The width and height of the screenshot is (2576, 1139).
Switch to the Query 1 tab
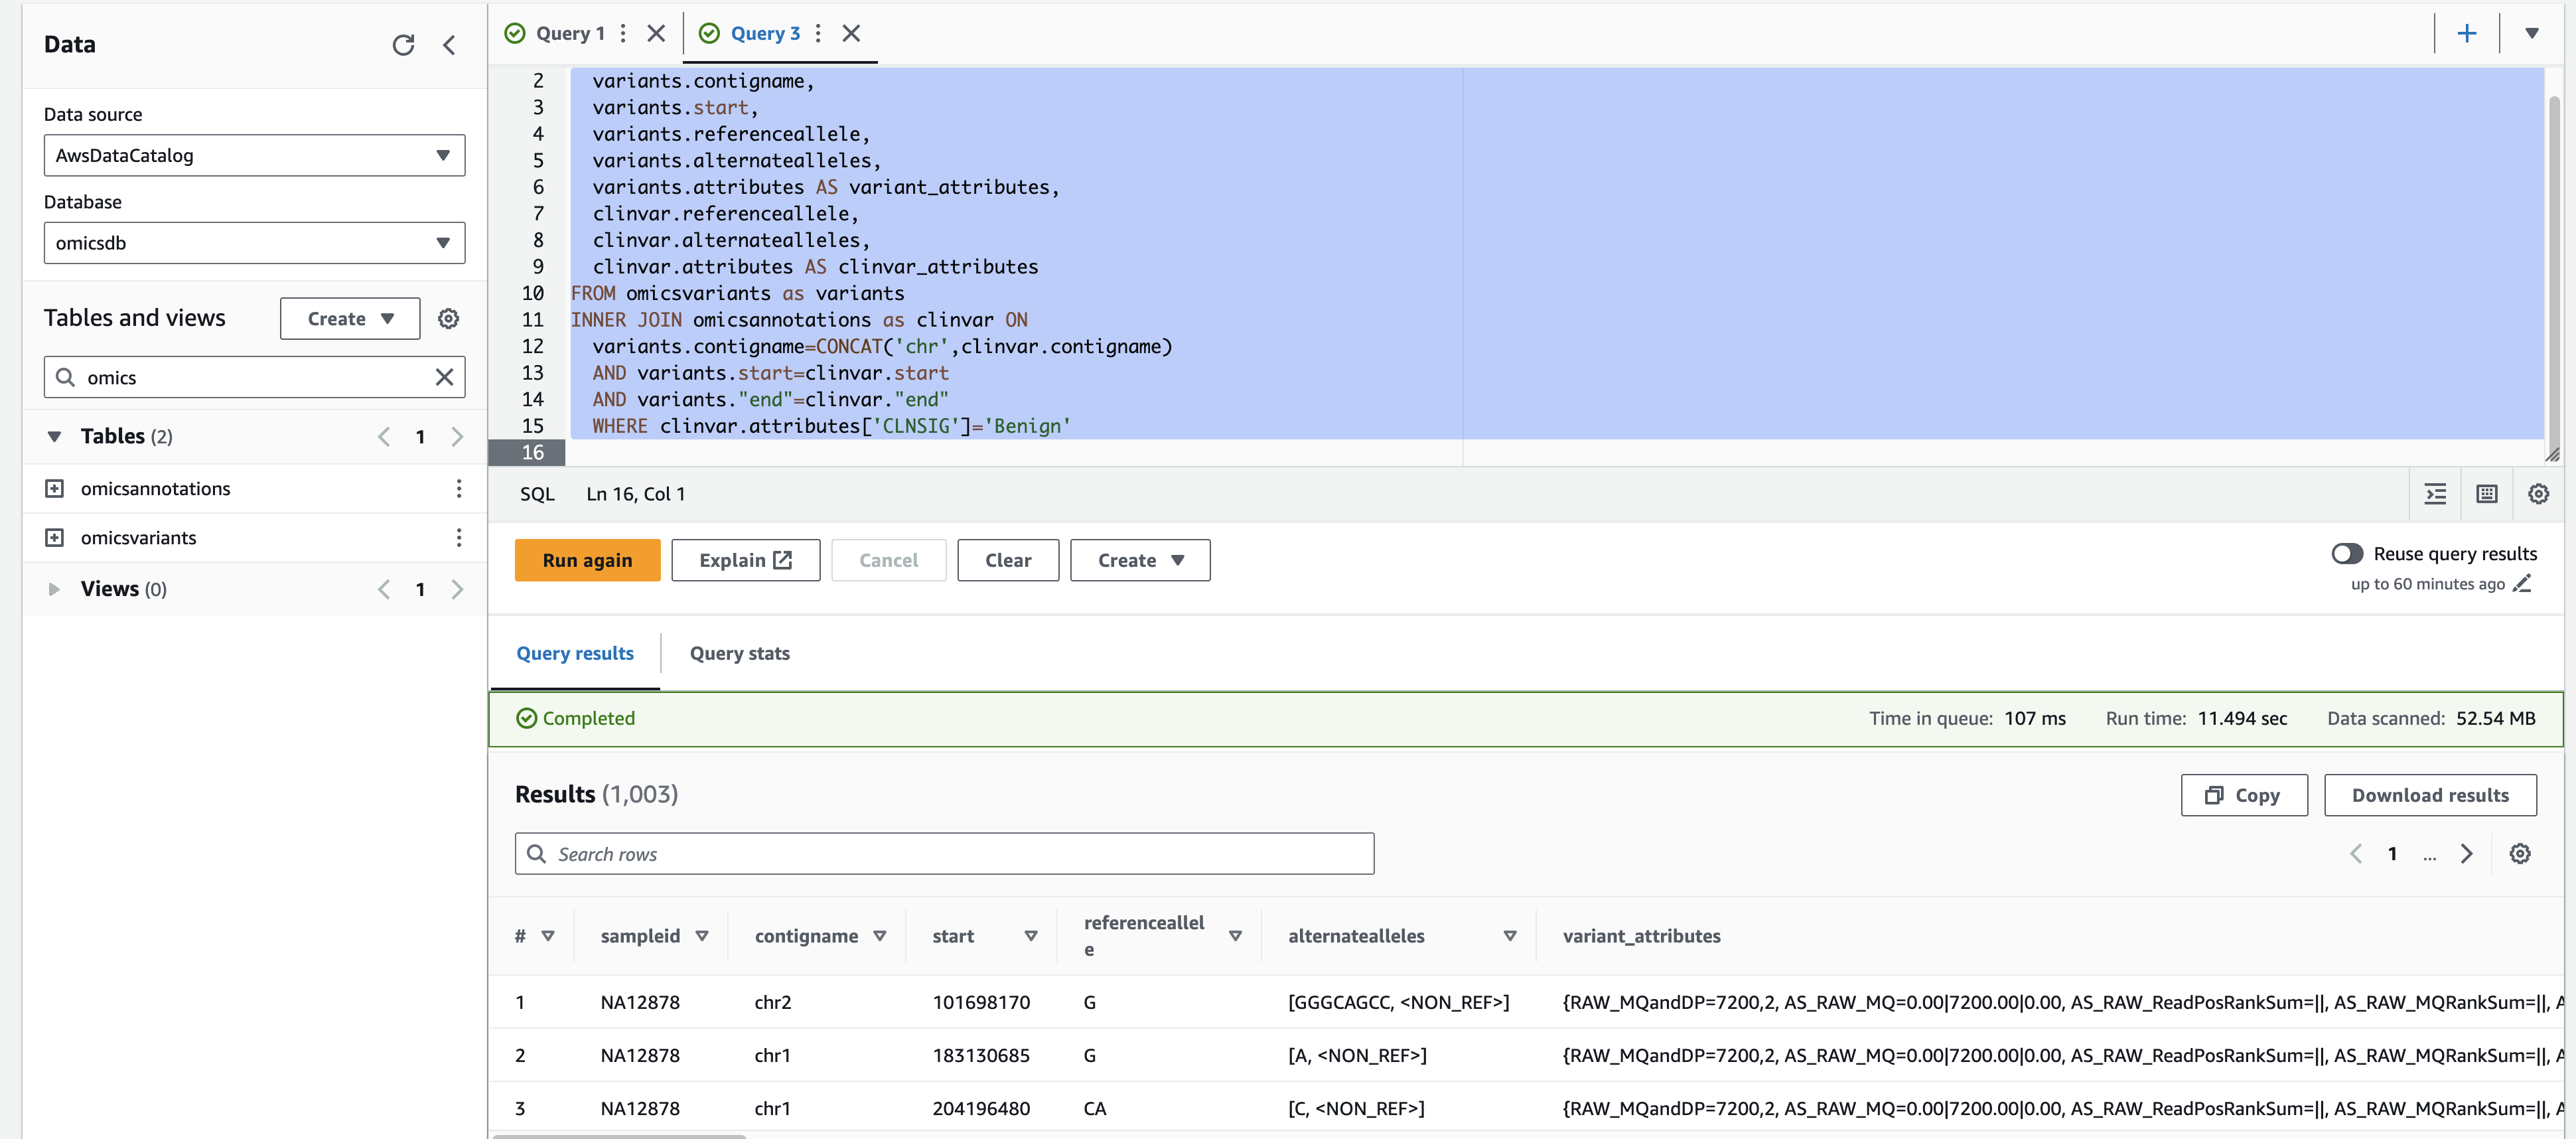570,33
